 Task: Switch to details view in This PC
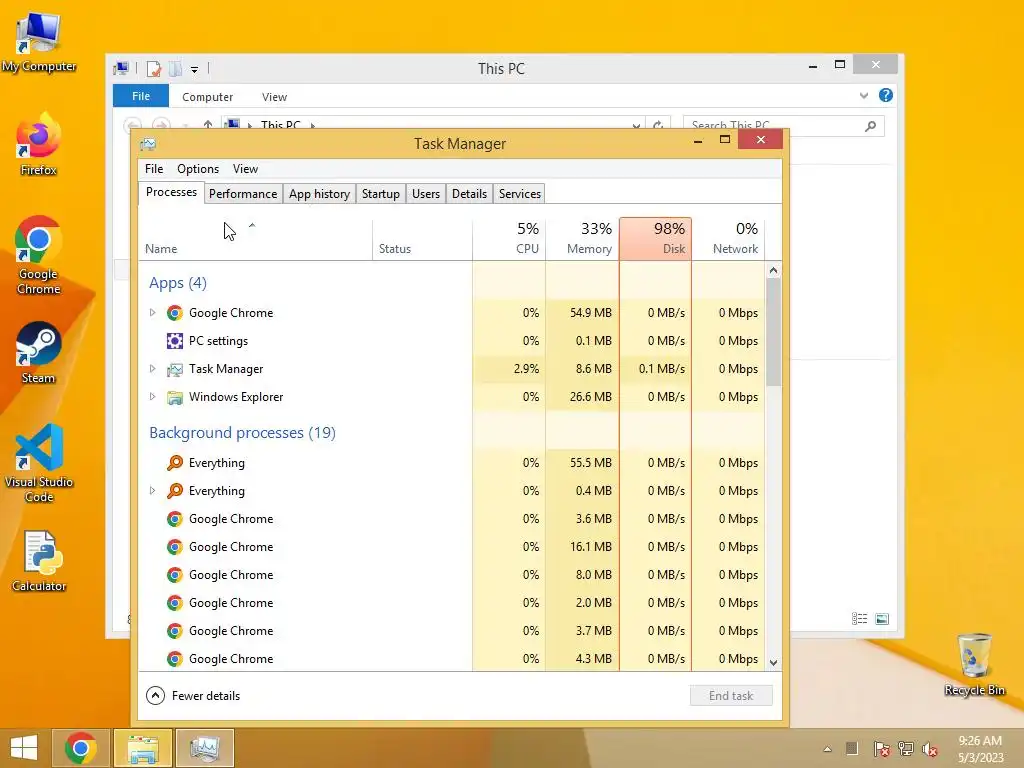pyautogui.click(x=859, y=618)
